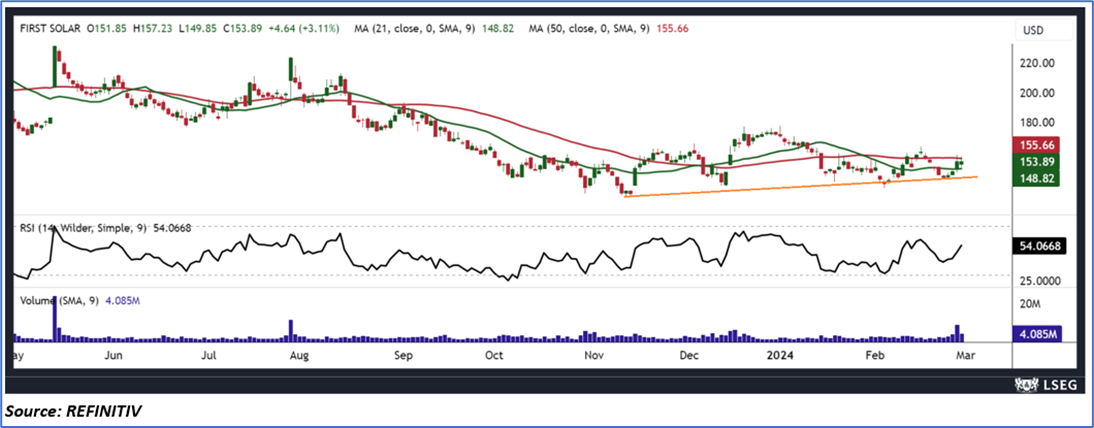Viewport: 1094px width, 428px height.
Task: Click the 220.00 price axis label
Action: pyautogui.click(x=1037, y=64)
